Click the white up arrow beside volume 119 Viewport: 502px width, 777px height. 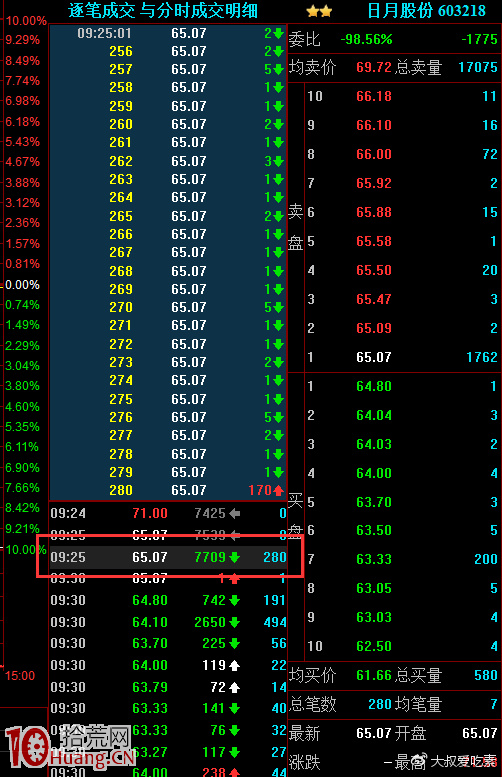(235, 666)
